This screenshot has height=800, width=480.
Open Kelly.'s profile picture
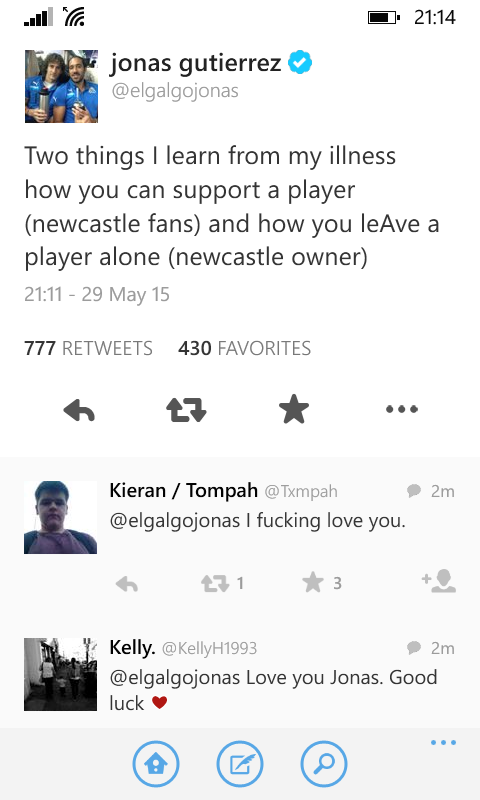pos(60,674)
